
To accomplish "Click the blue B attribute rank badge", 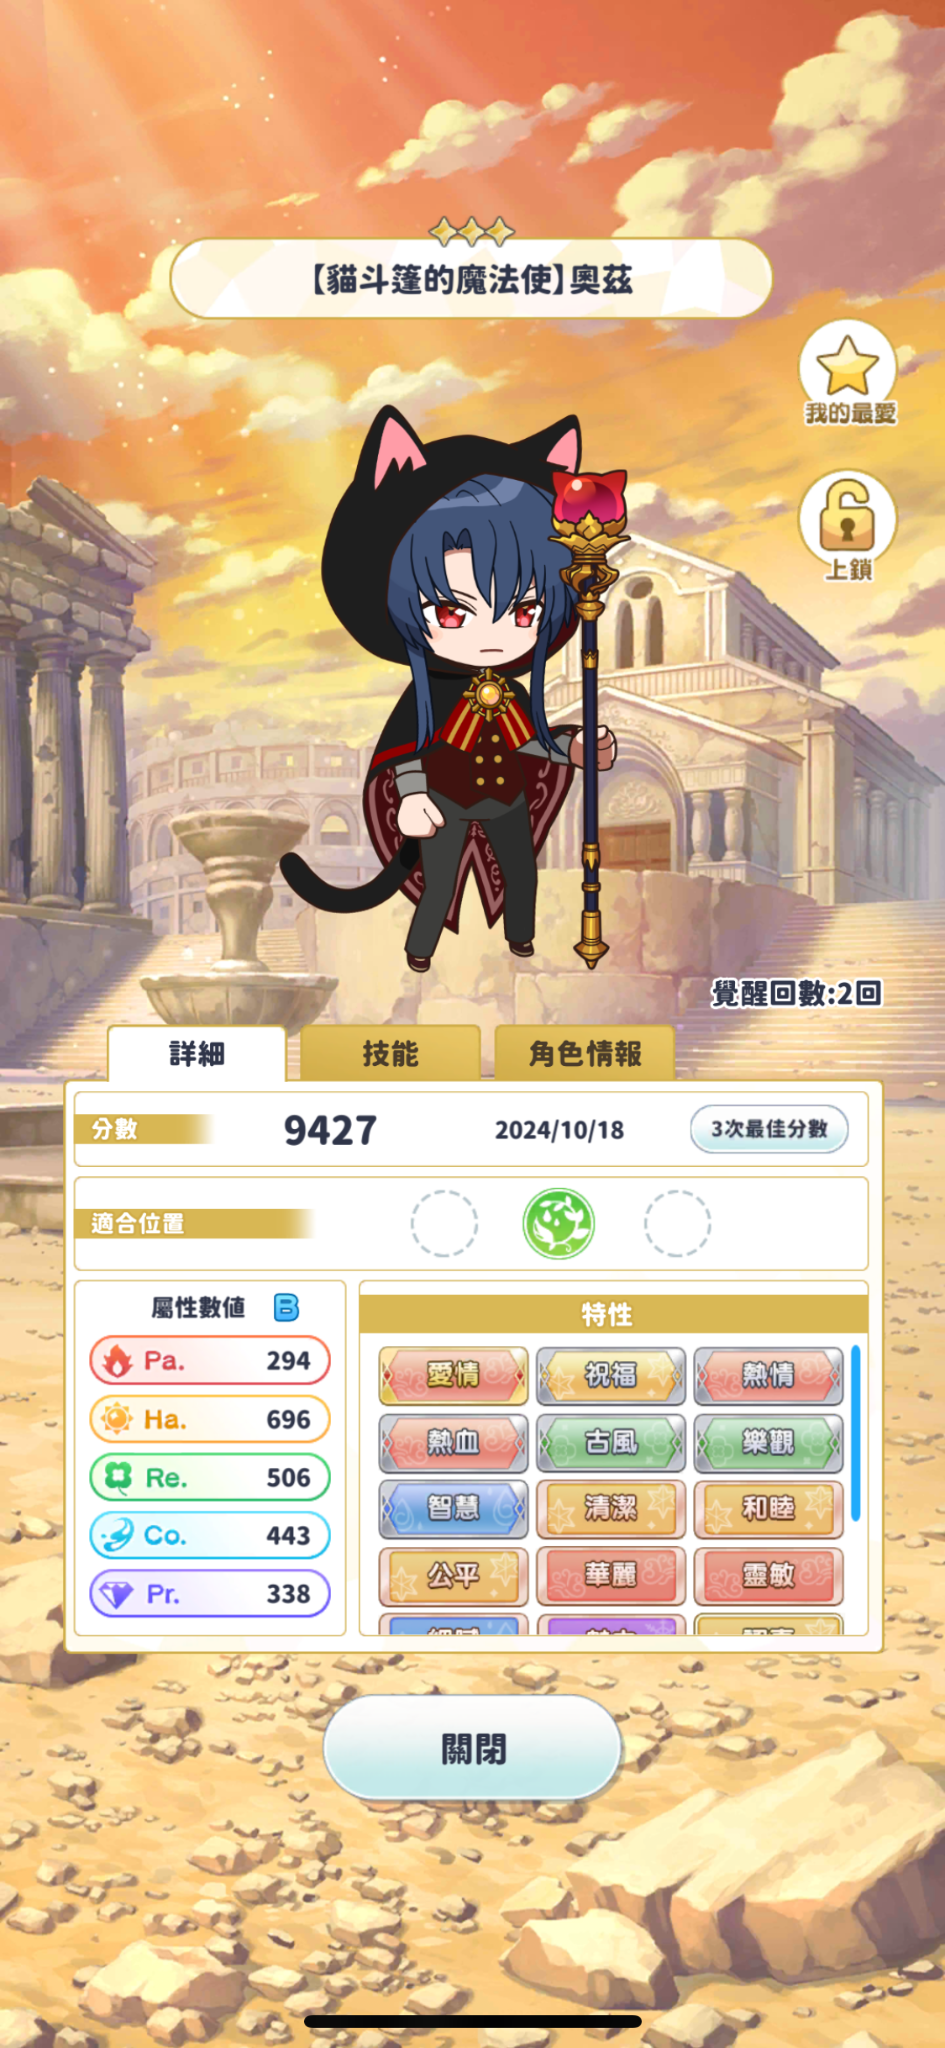I will (x=286, y=1307).
